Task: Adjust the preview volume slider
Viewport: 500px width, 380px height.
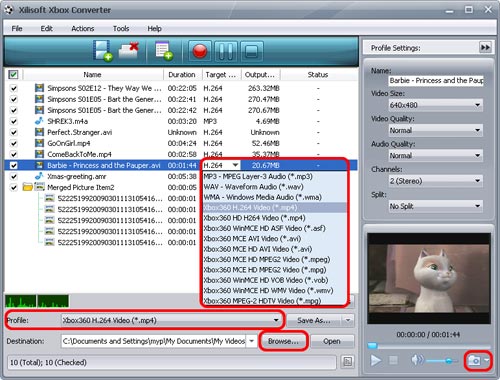Action: coord(442,361)
